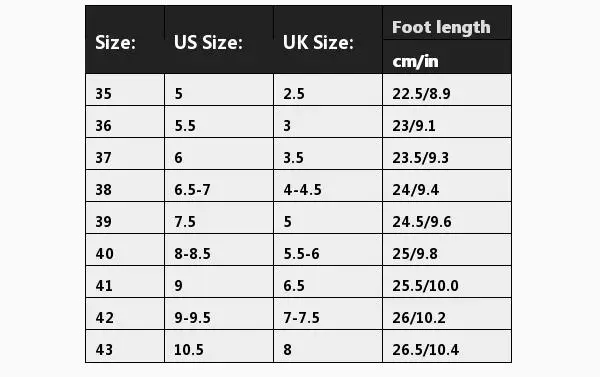Select UK size 7-7.5 cell
Image resolution: width=600 pixels, height=377 pixels.
pos(328,314)
